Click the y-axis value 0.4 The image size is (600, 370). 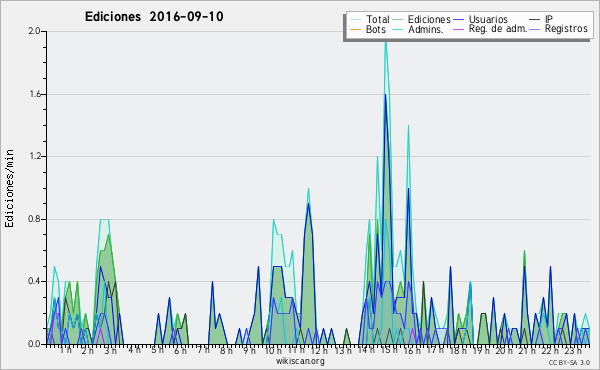pos(34,281)
